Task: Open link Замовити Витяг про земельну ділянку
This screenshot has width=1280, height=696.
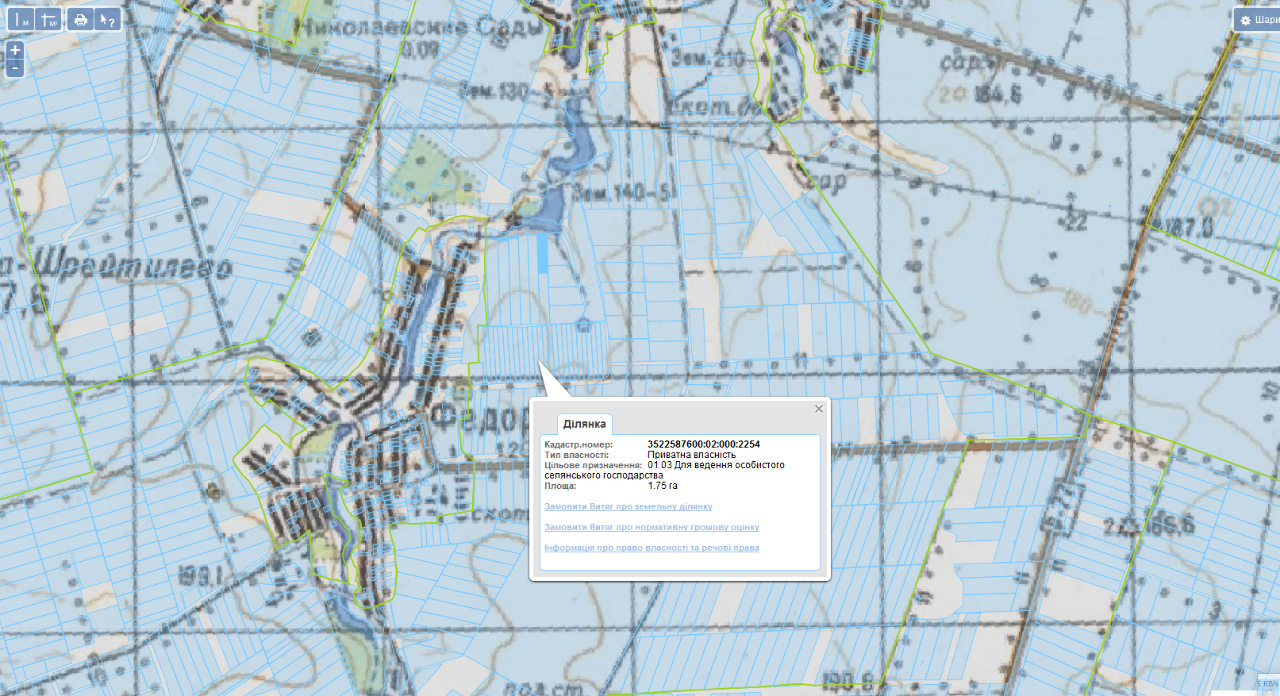Action: 628,506
